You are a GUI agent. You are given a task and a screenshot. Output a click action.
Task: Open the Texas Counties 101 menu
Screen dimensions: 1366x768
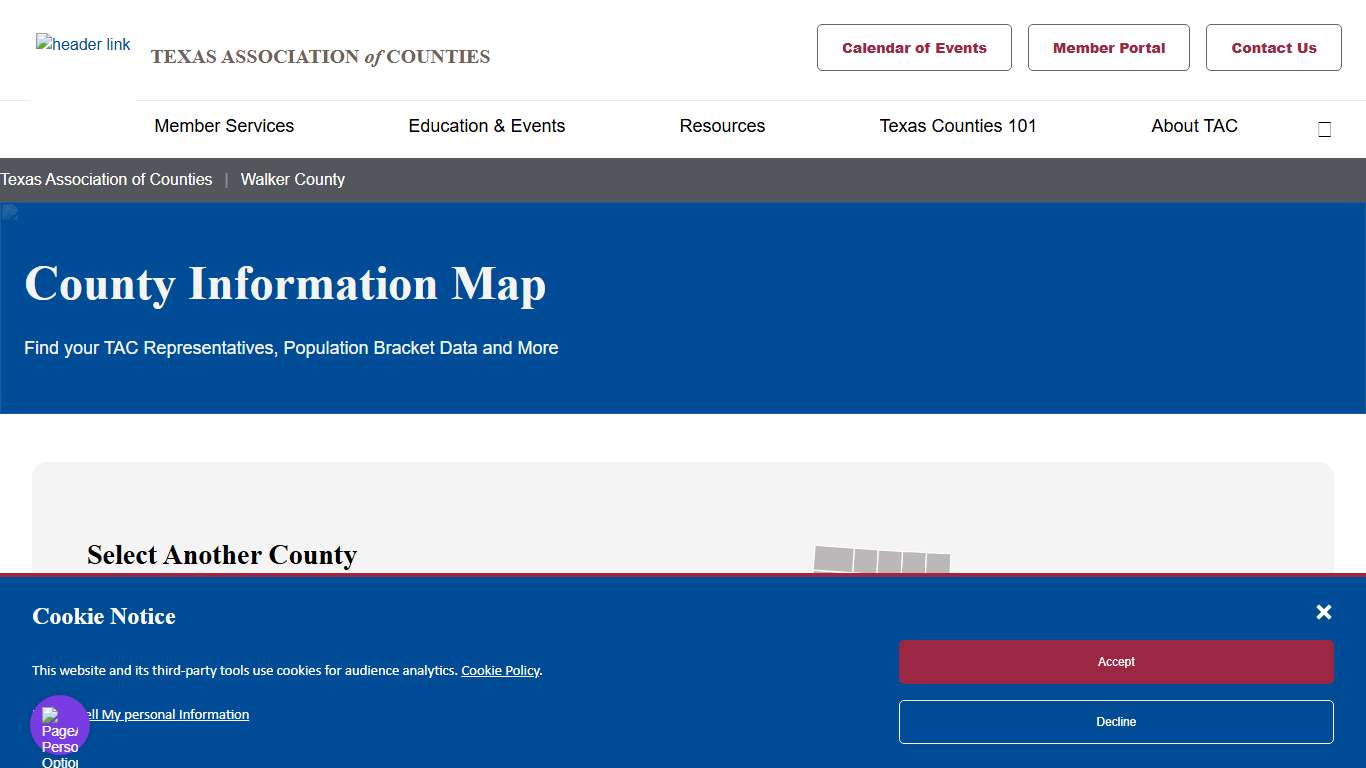point(957,126)
